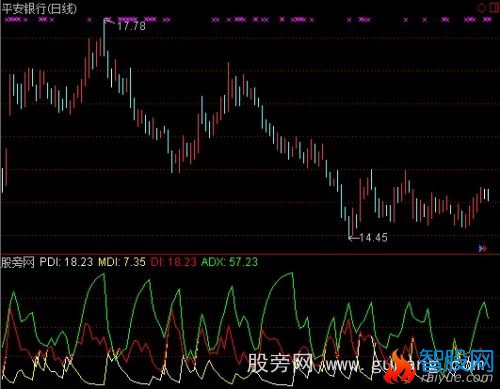
Task: Click the chart title 平安银行(日线)
Action: (x=39, y=9)
